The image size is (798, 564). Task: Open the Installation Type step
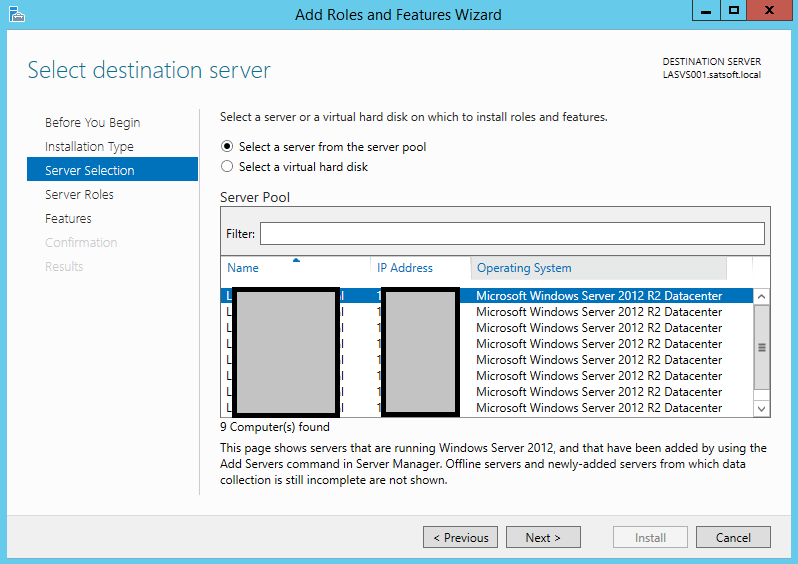[89, 147]
